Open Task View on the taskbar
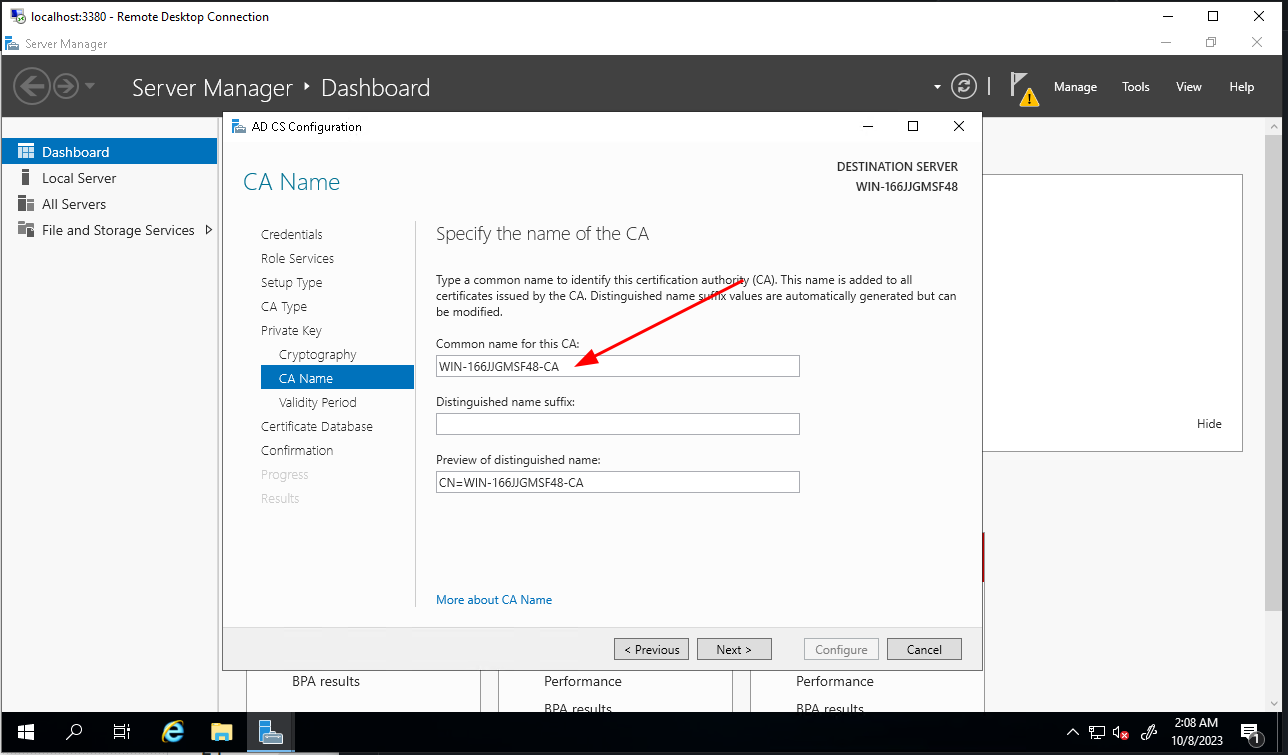 122,731
